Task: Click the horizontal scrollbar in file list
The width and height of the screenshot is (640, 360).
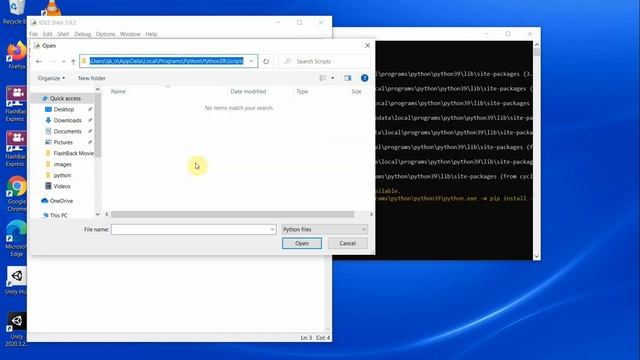Action: (x=232, y=214)
